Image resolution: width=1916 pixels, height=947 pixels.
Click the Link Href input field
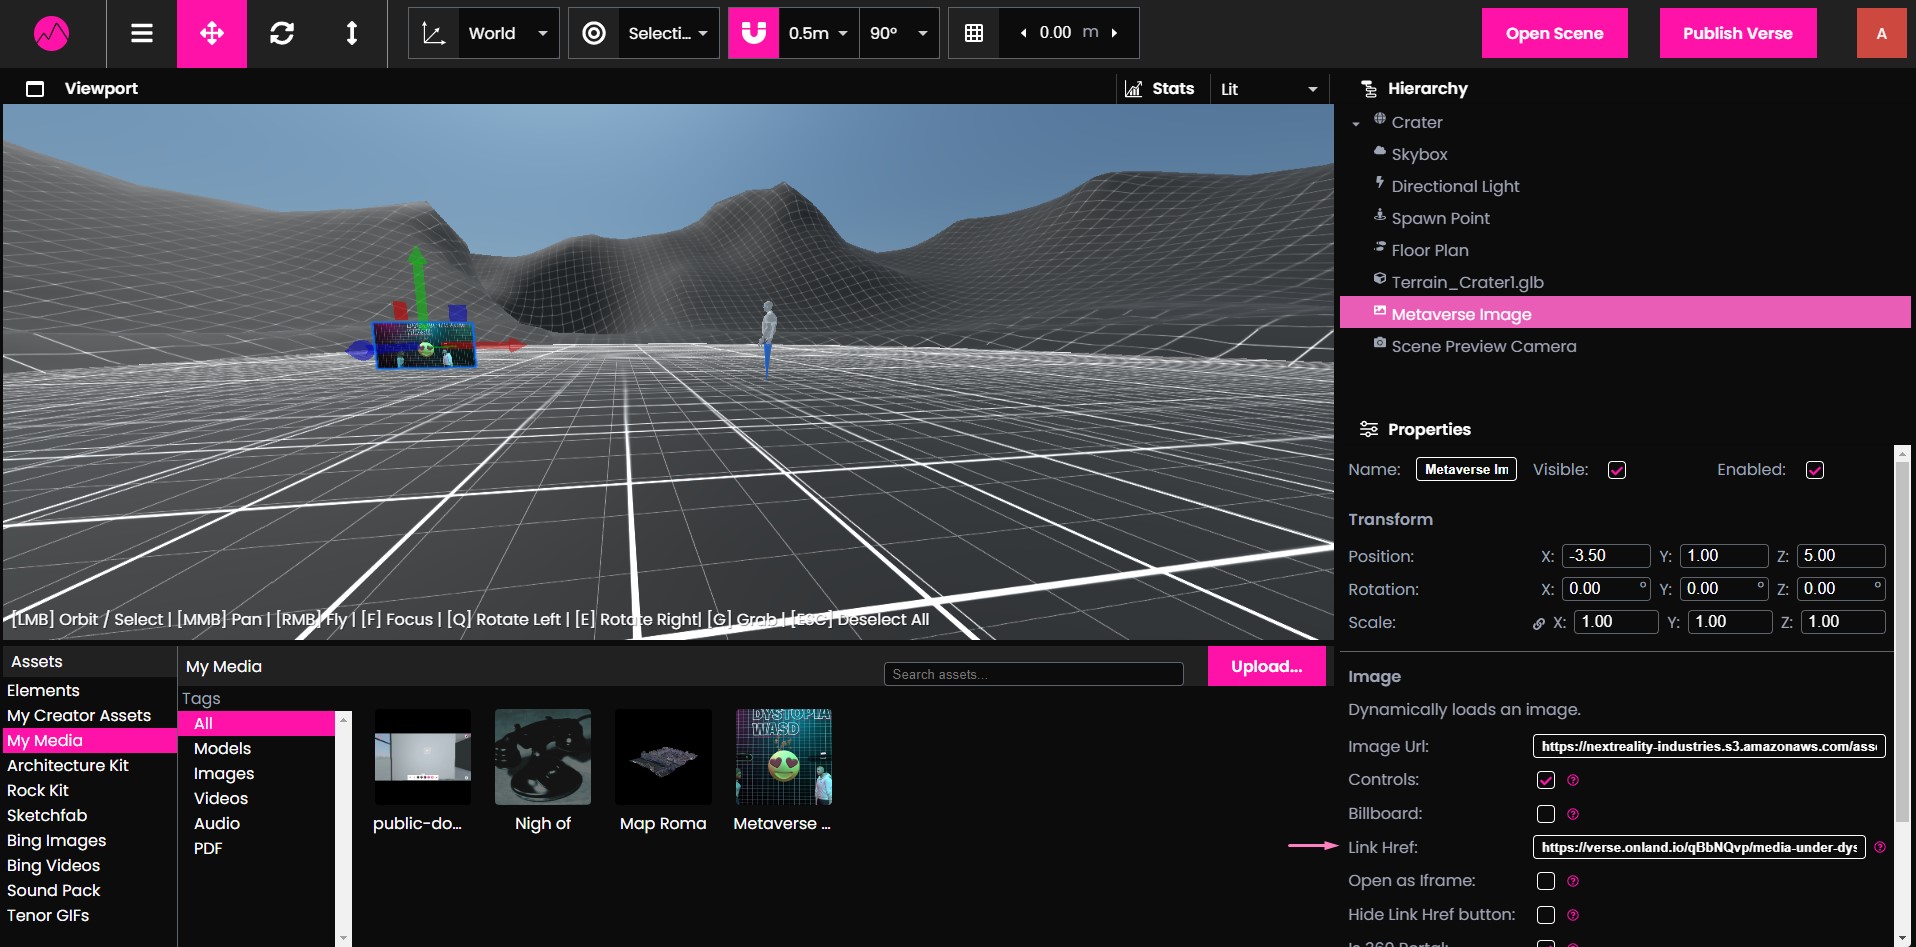pos(1699,847)
